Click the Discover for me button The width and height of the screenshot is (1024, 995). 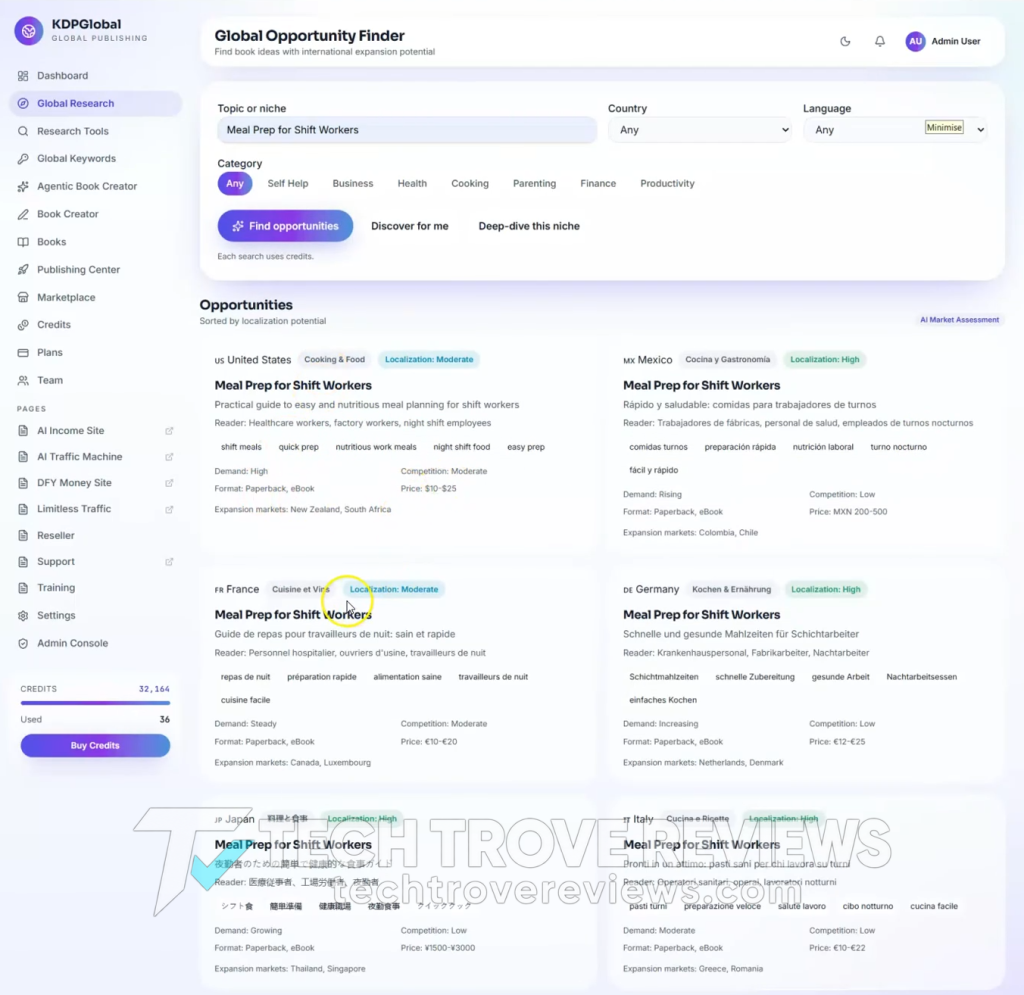coord(409,226)
